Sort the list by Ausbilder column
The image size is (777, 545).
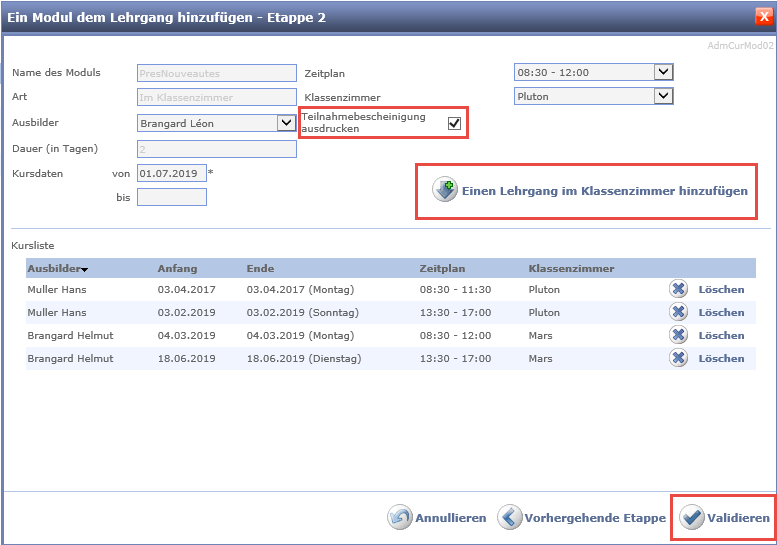pyautogui.click(x=56, y=268)
